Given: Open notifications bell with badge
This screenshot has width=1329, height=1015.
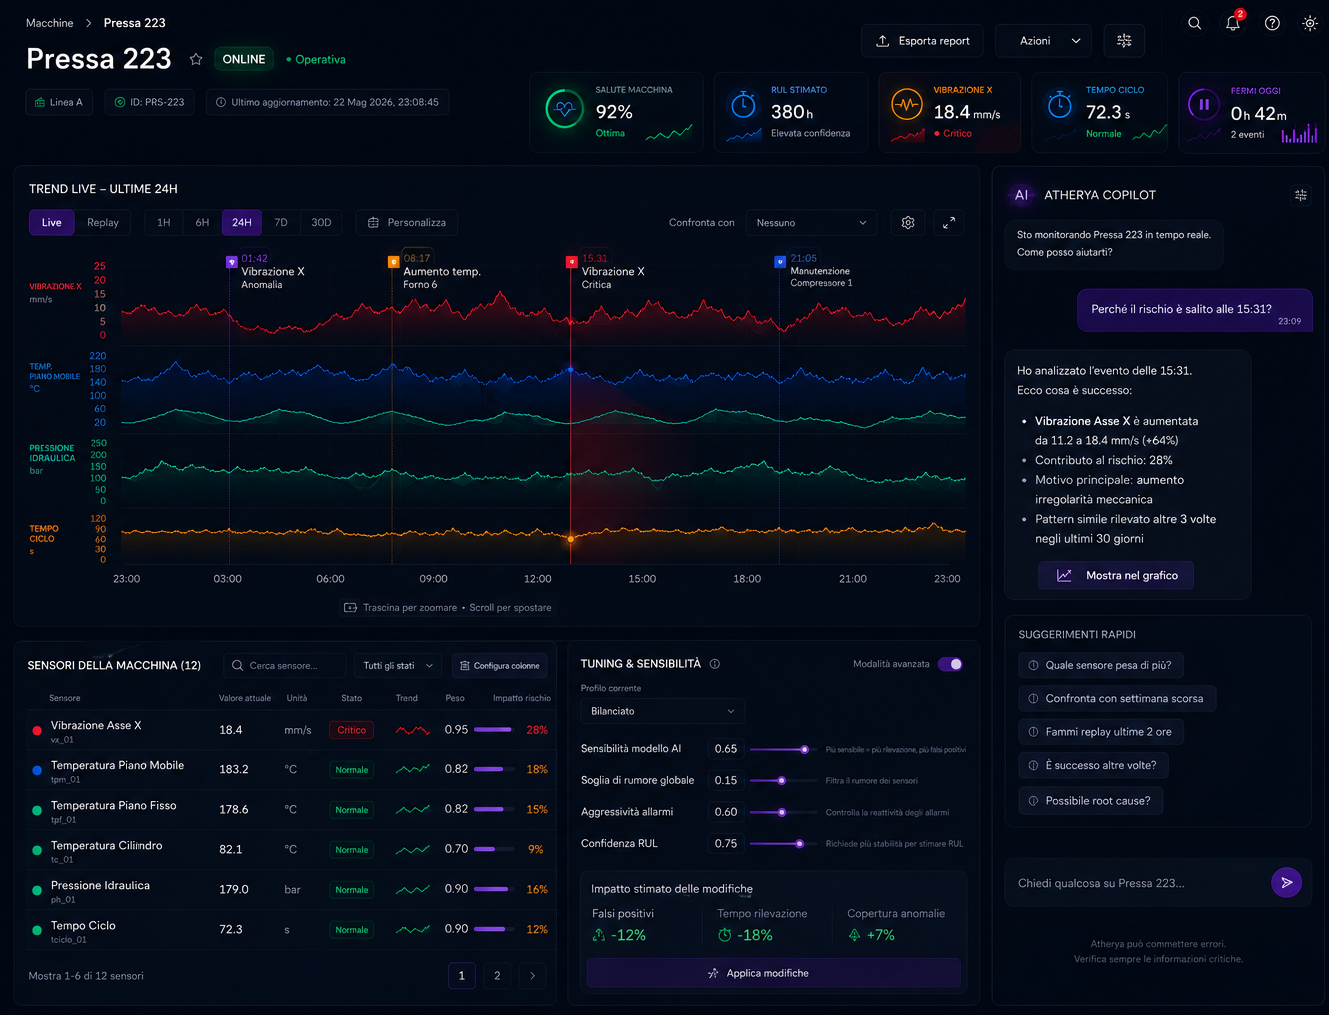Looking at the screenshot, I should [1233, 22].
